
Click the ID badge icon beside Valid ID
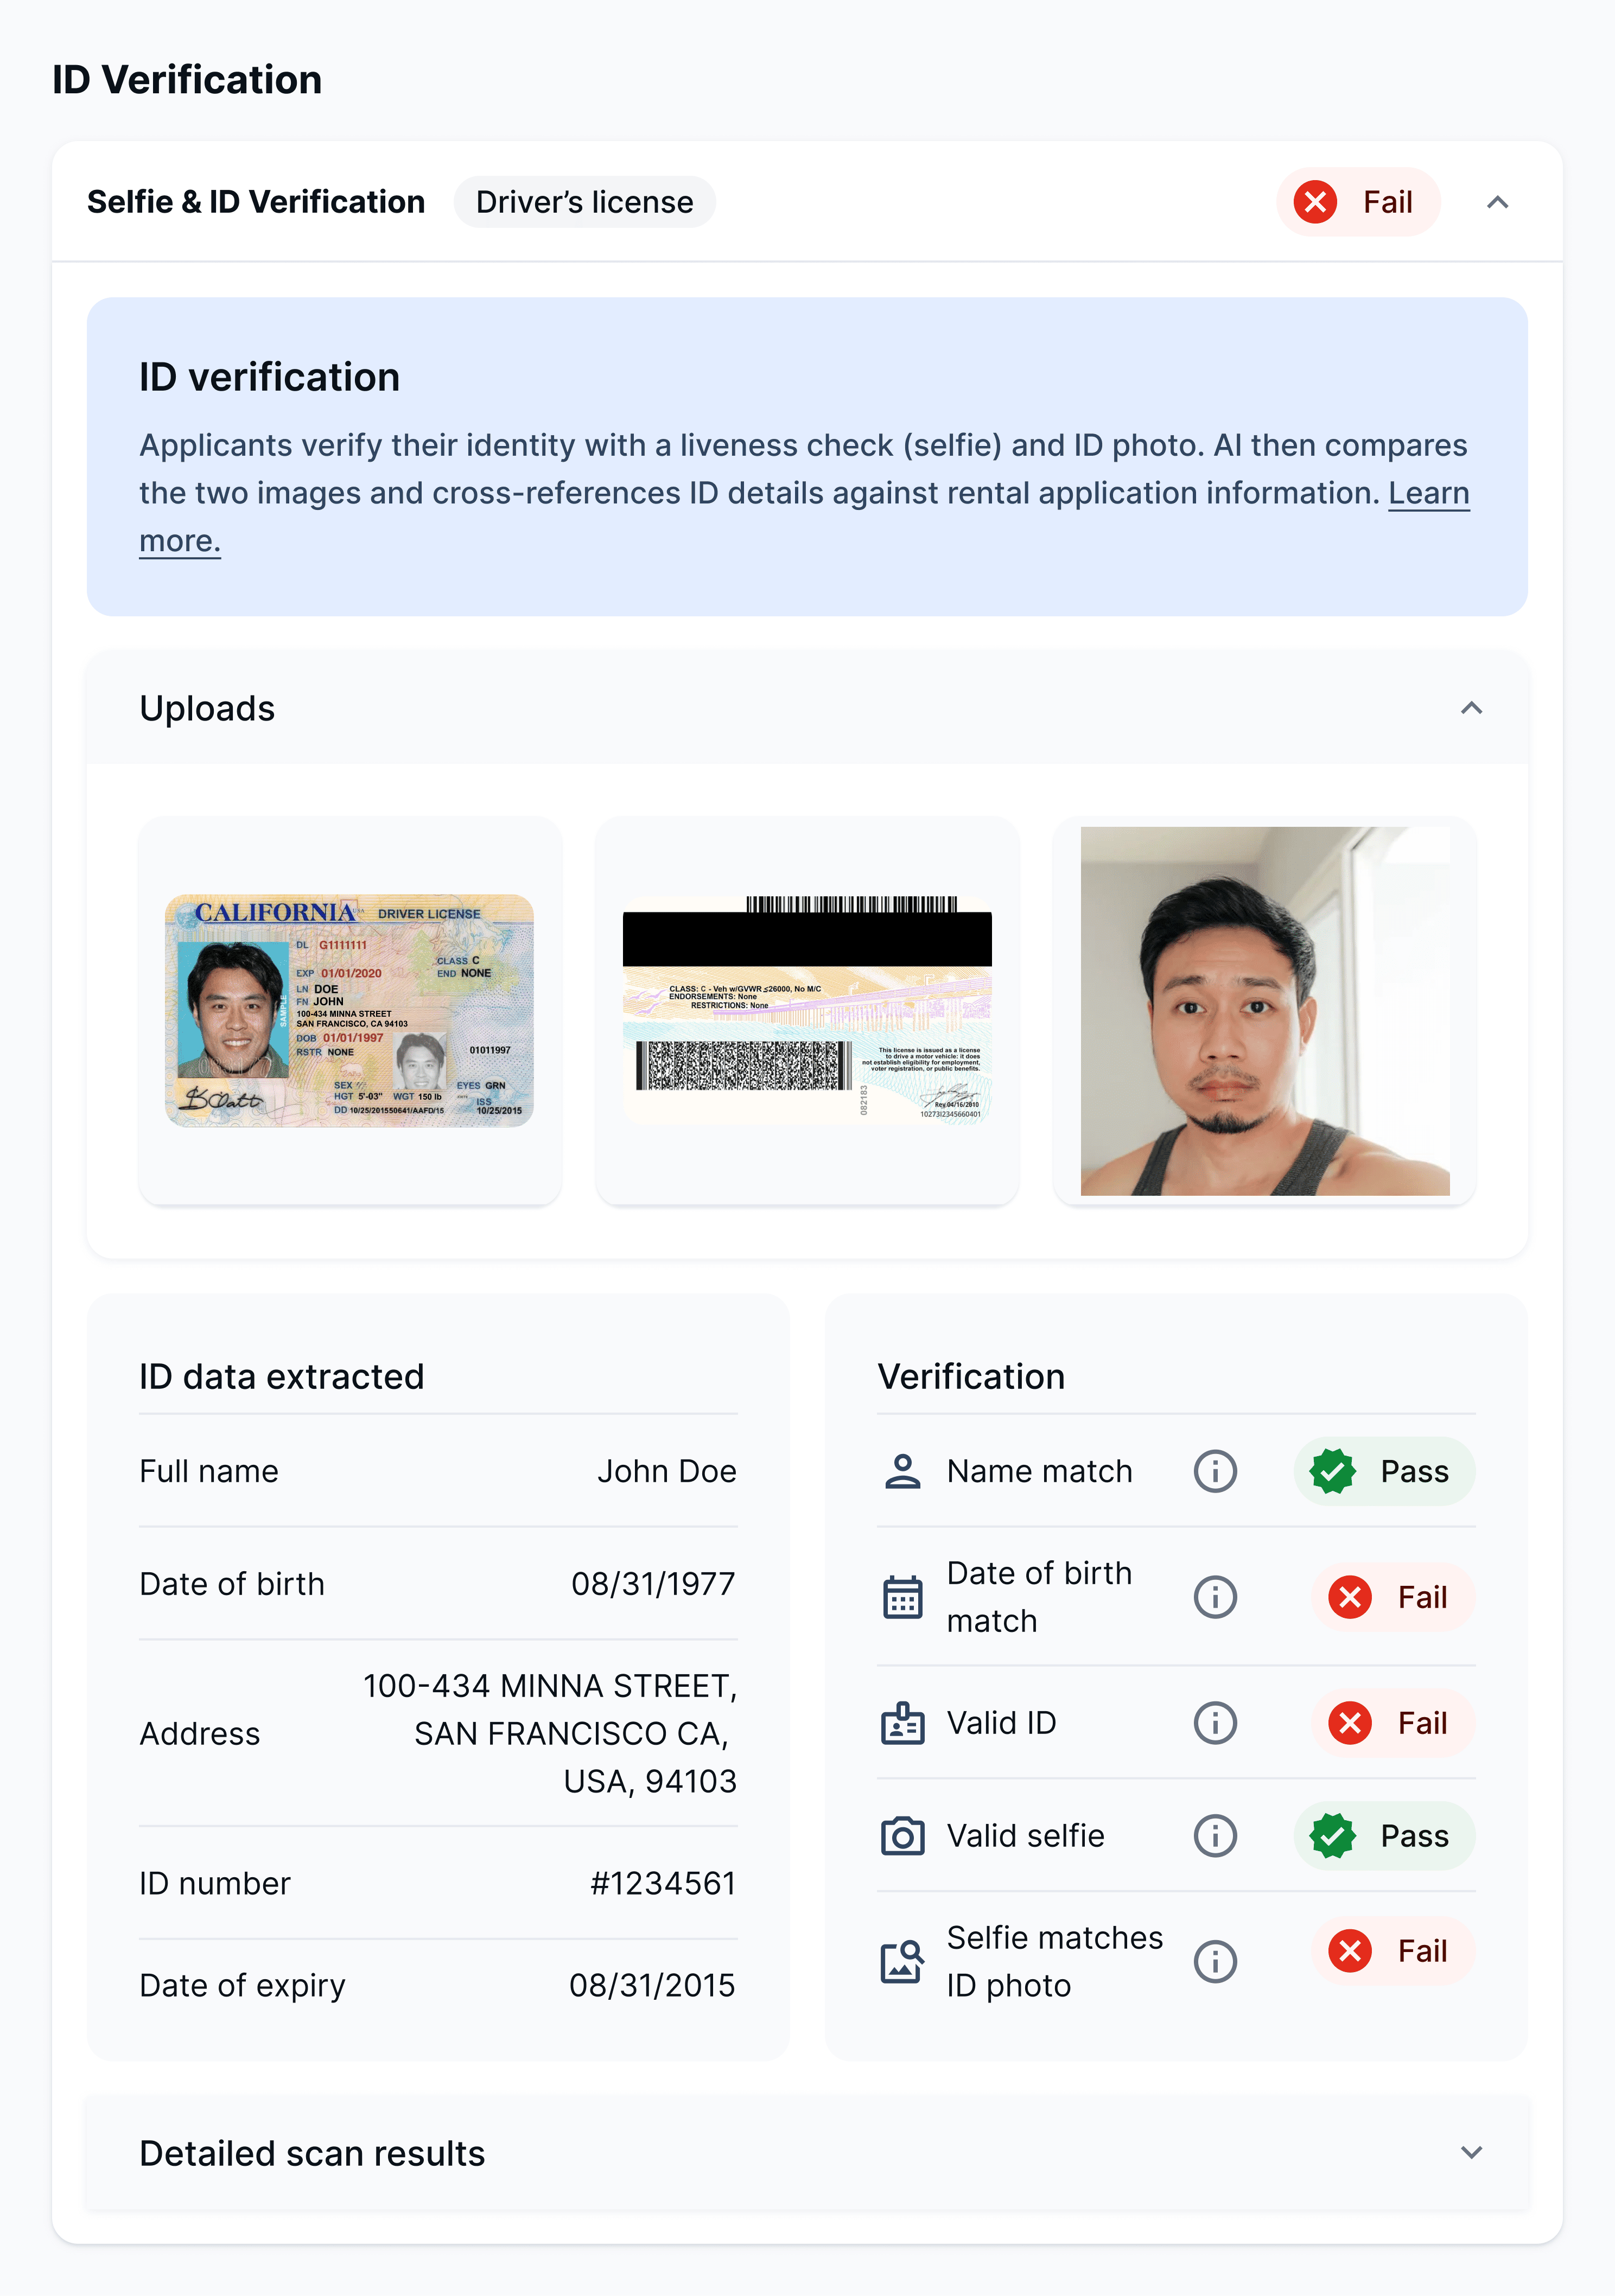[902, 1723]
